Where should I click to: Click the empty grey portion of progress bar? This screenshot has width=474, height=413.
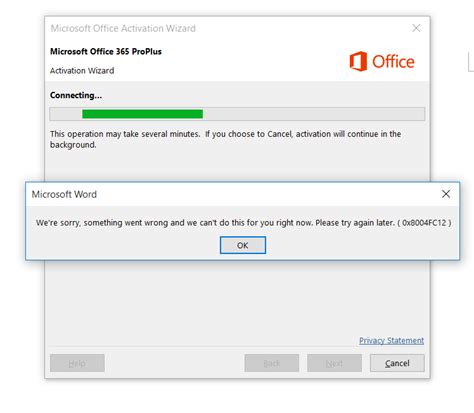click(x=313, y=114)
